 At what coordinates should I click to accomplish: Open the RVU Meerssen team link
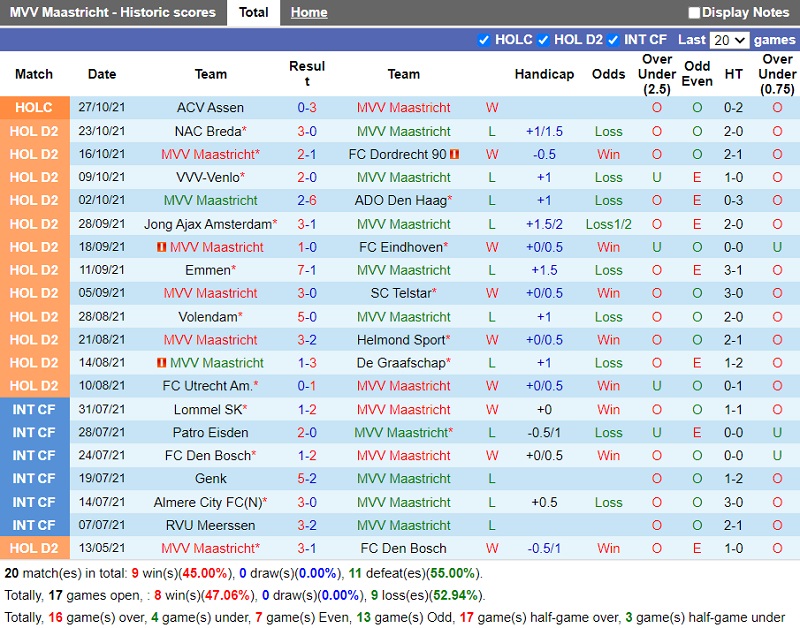click(210, 525)
